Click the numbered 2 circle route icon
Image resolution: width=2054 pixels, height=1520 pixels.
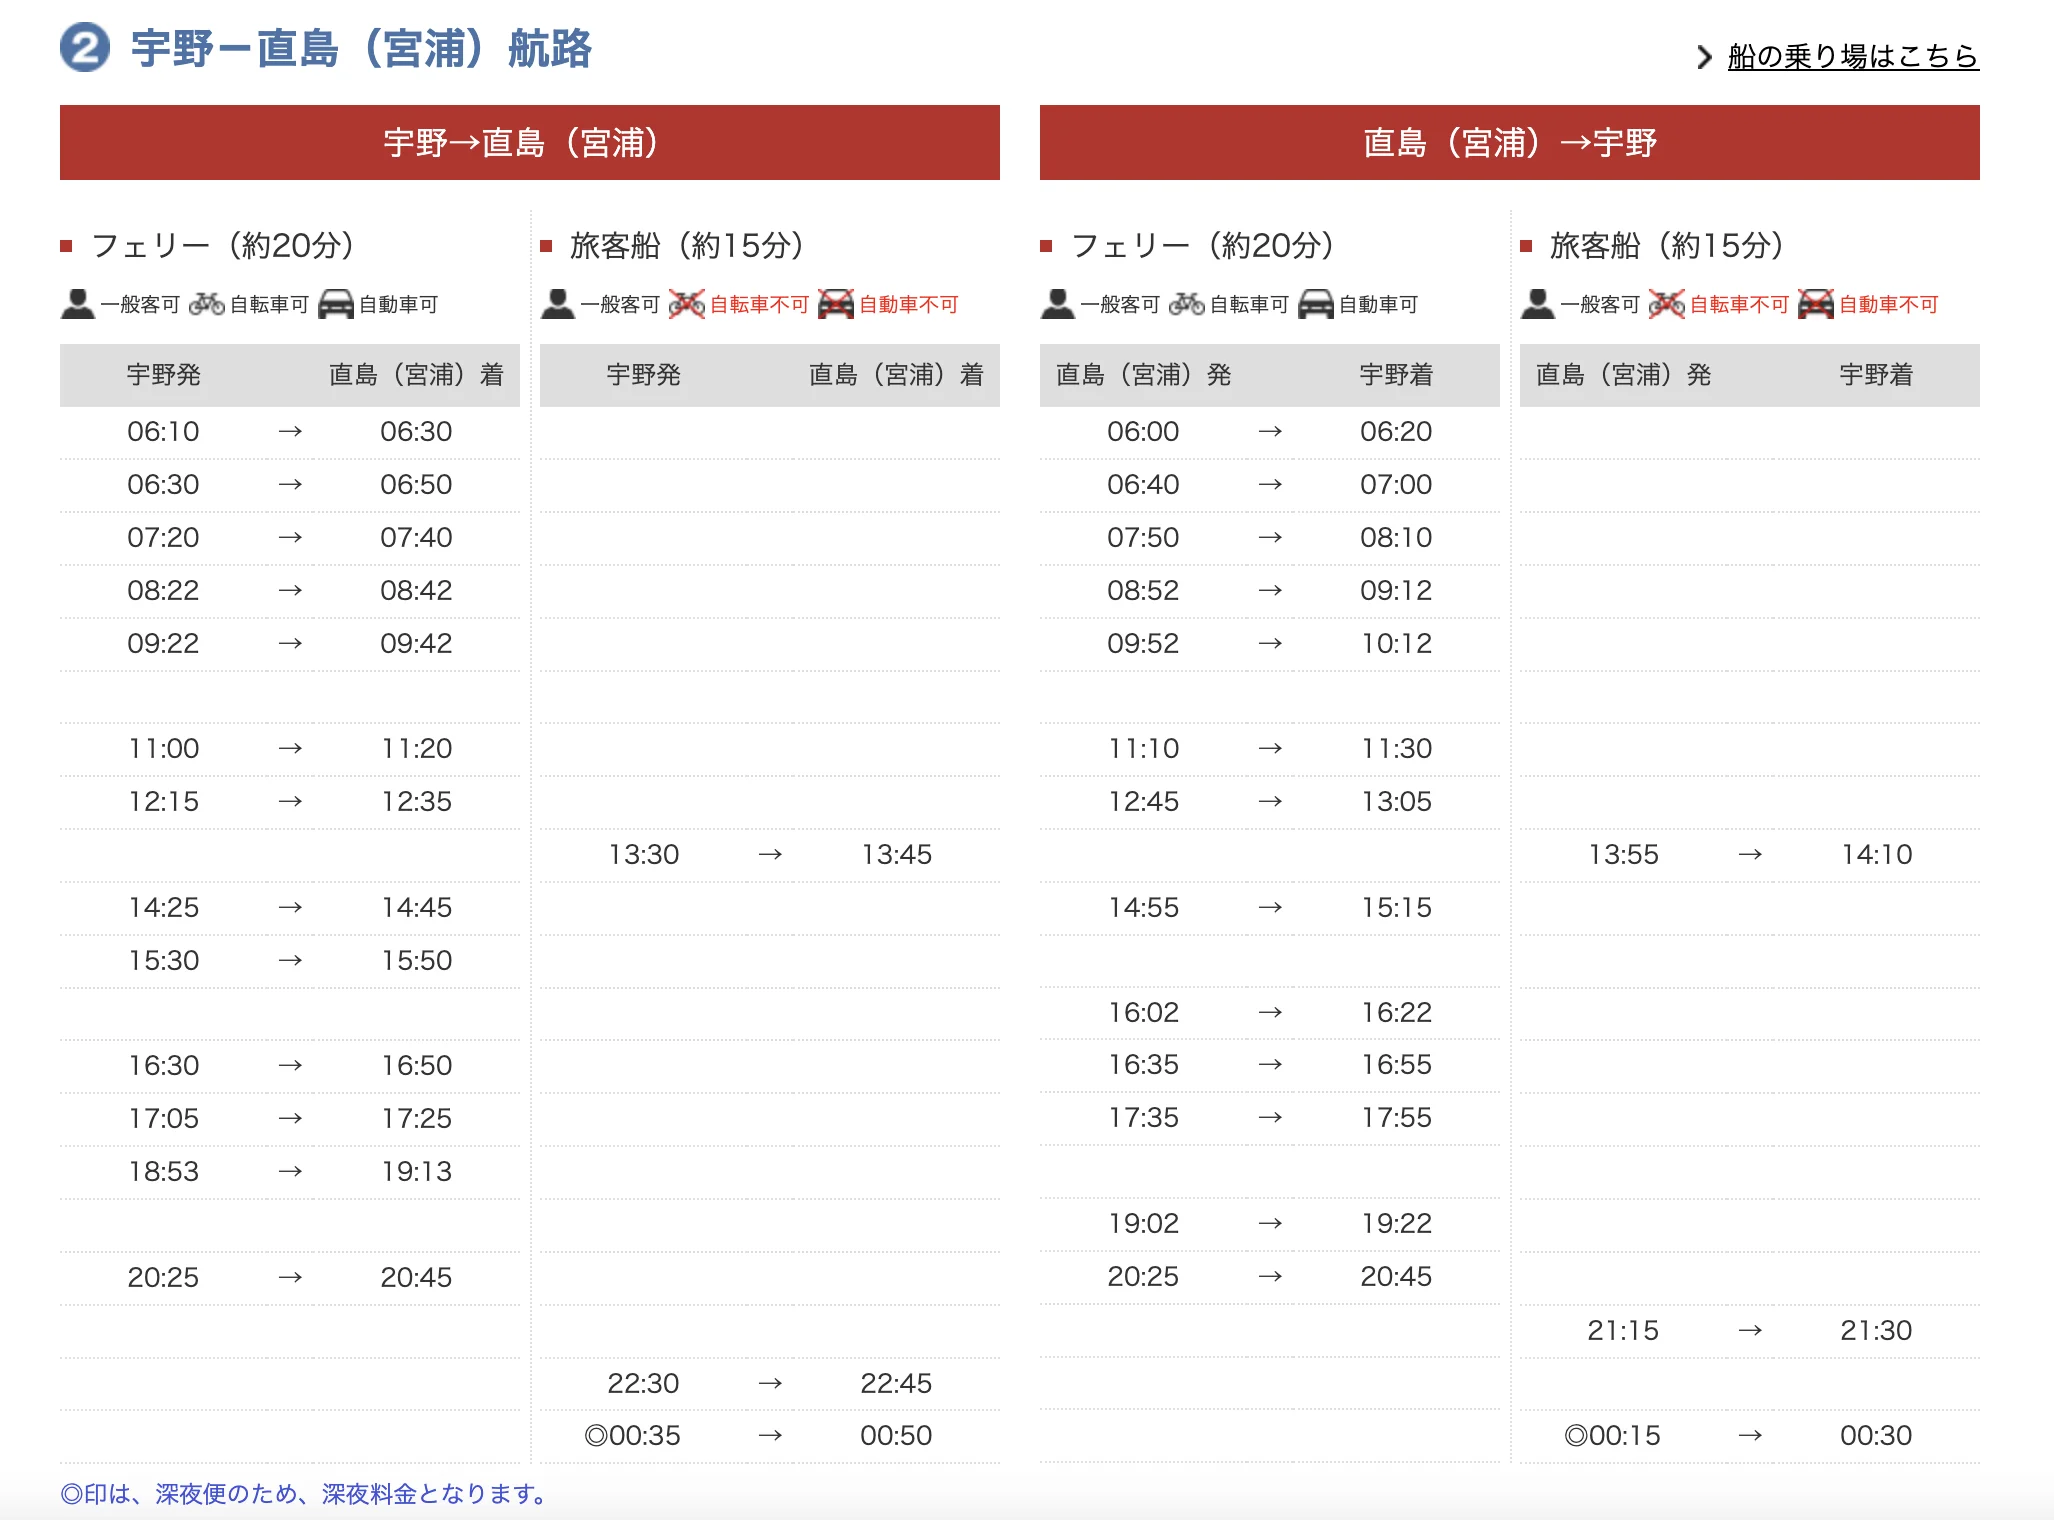pos(85,48)
